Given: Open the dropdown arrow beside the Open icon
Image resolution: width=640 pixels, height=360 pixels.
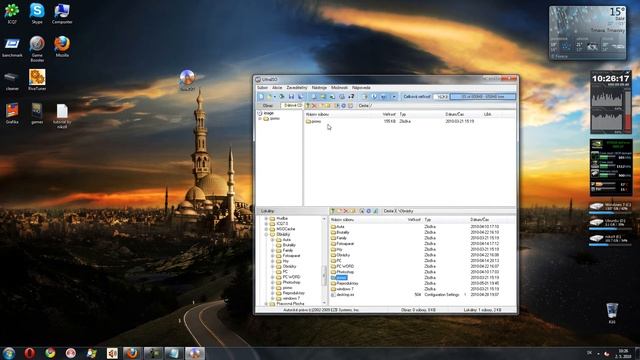Looking at the screenshot, I should point(275,97).
